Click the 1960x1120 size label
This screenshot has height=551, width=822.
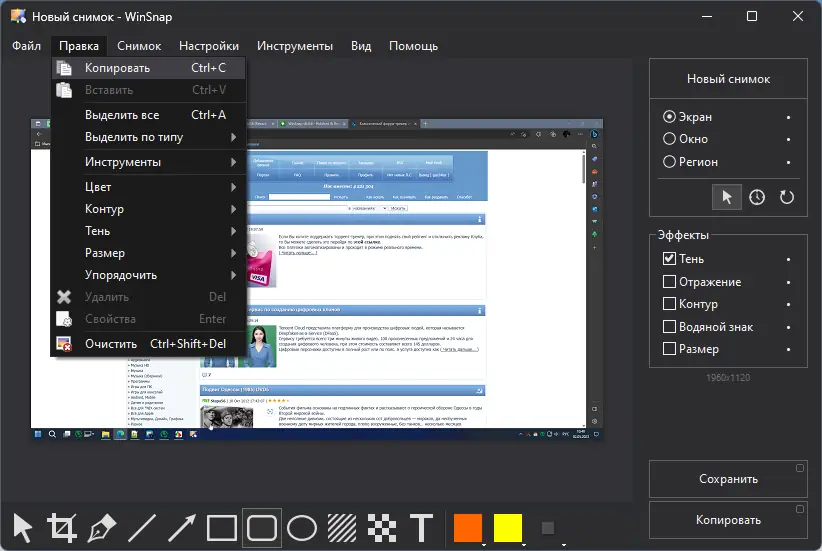pos(728,377)
